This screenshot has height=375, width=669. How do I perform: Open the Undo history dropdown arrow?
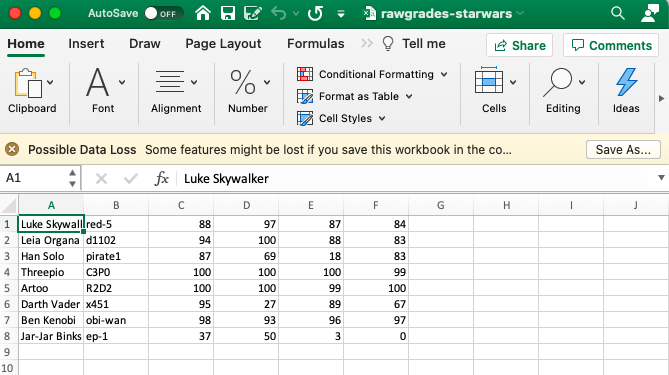pos(296,14)
